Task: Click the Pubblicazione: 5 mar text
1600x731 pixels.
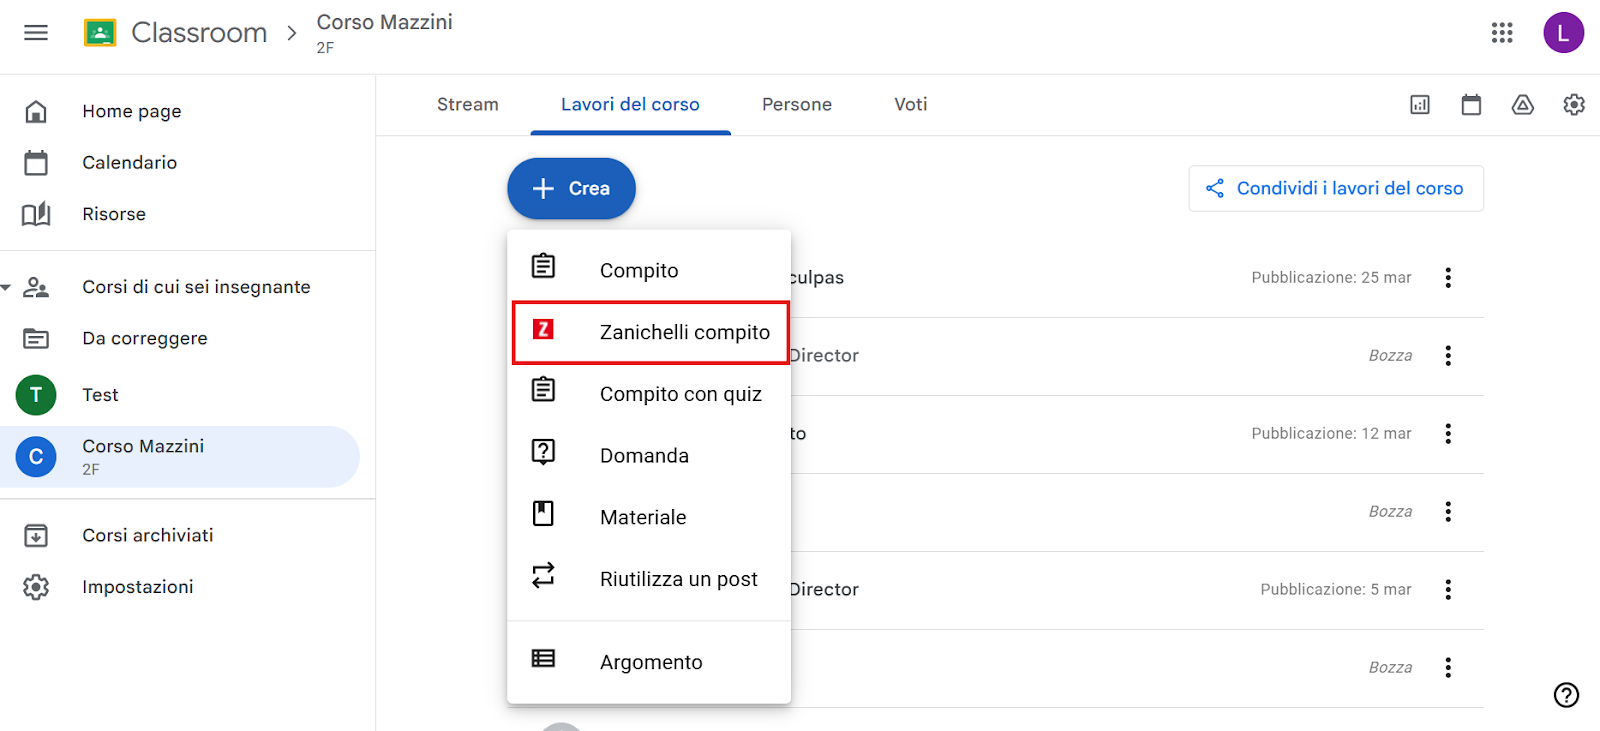Action: pos(1336,590)
